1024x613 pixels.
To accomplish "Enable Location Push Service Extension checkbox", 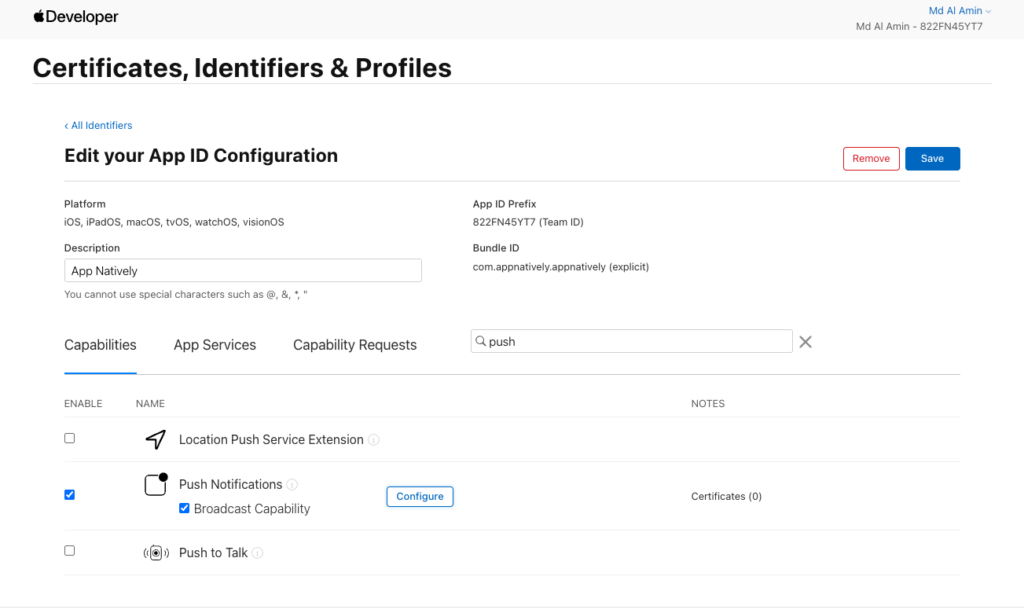I will (x=70, y=438).
